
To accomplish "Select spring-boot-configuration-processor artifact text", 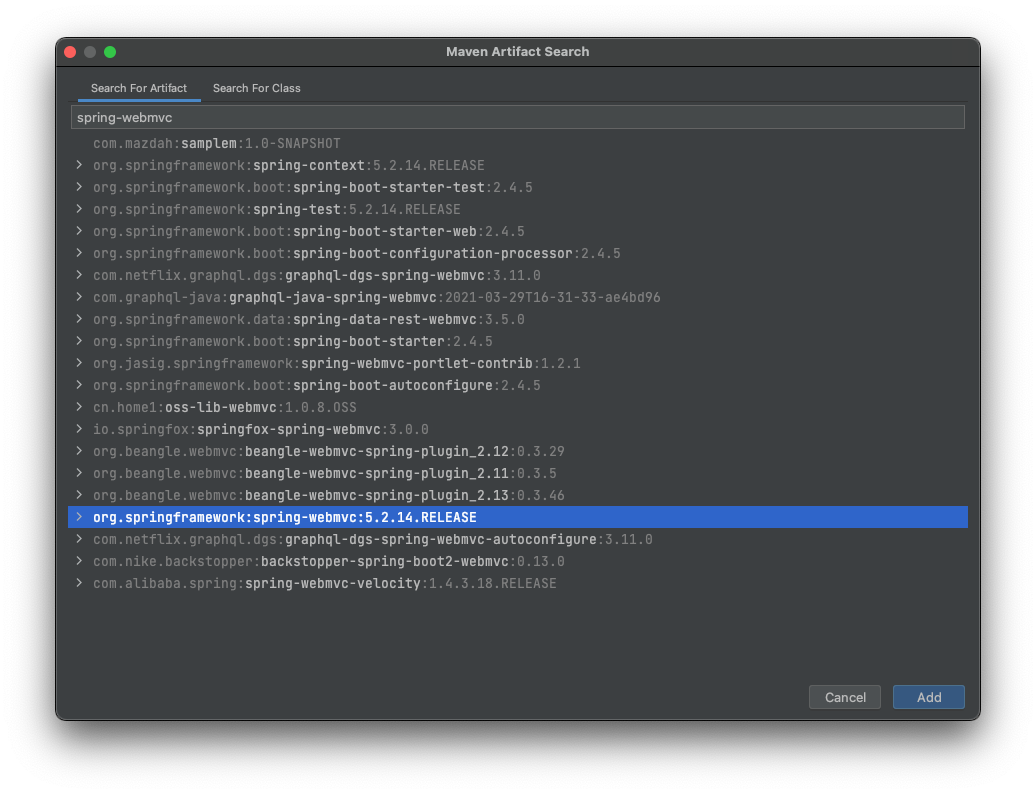I will [x=357, y=253].
